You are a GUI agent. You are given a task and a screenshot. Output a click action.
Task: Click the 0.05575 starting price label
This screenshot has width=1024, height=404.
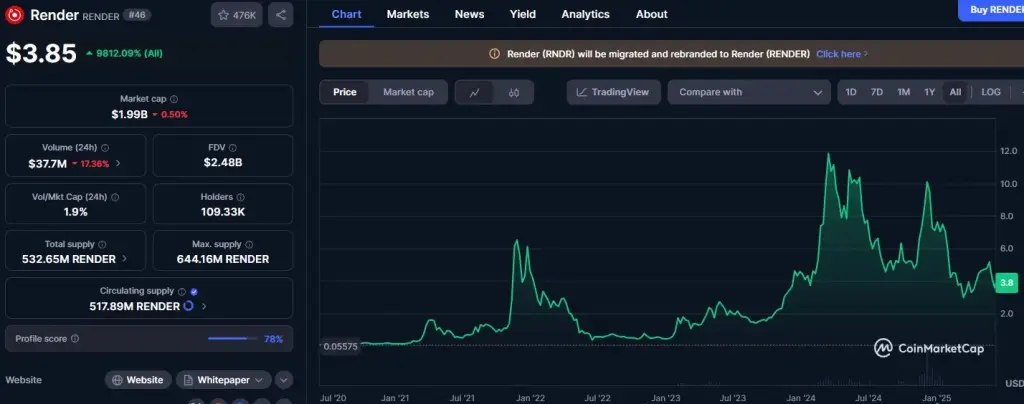coord(340,347)
